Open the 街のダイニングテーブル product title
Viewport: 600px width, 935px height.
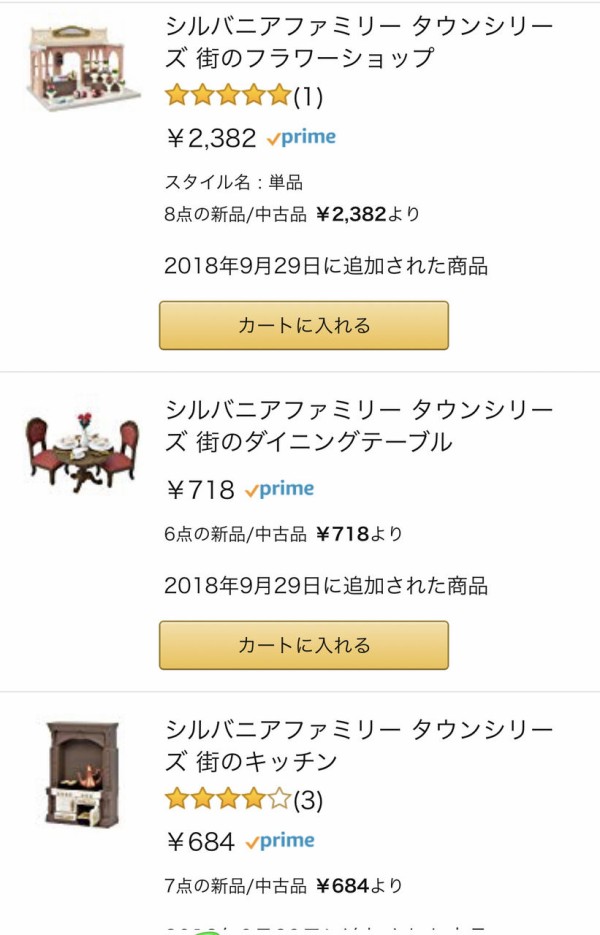[358, 425]
